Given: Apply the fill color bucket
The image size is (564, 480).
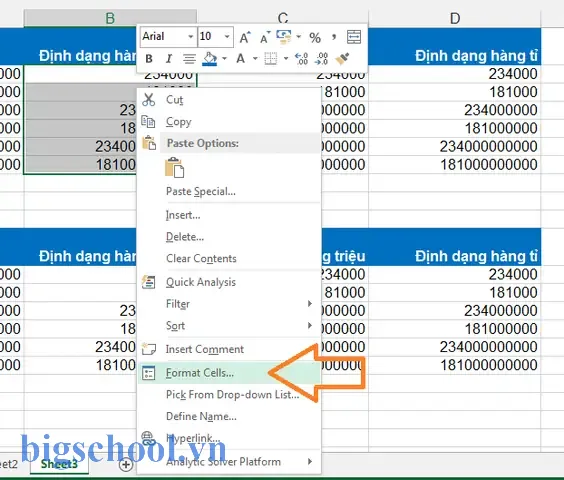Looking at the screenshot, I should pos(210,58).
